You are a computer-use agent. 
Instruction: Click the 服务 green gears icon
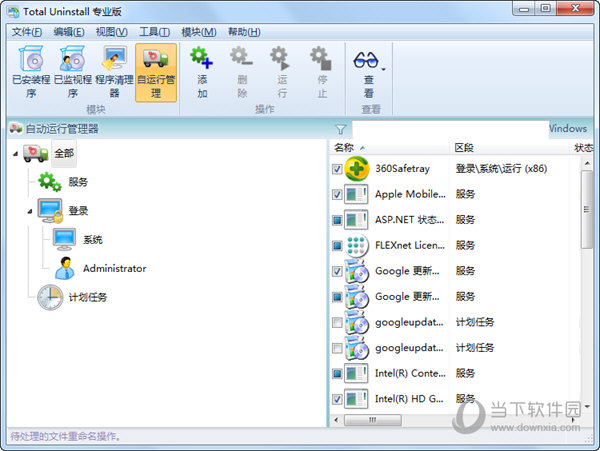pyautogui.click(x=50, y=182)
